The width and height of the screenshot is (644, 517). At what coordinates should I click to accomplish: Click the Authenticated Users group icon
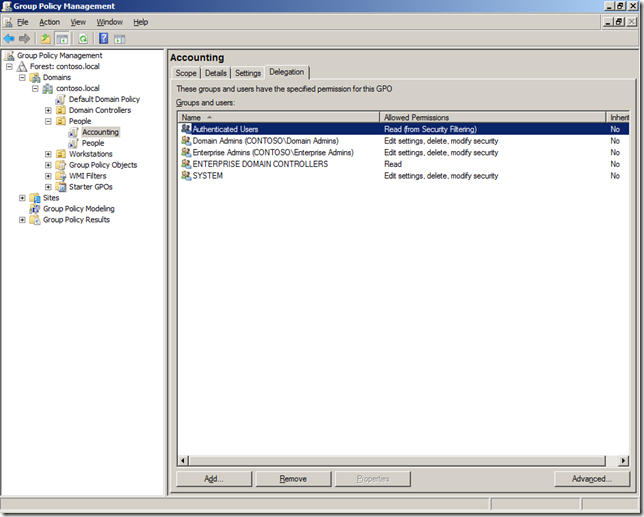pos(186,129)
